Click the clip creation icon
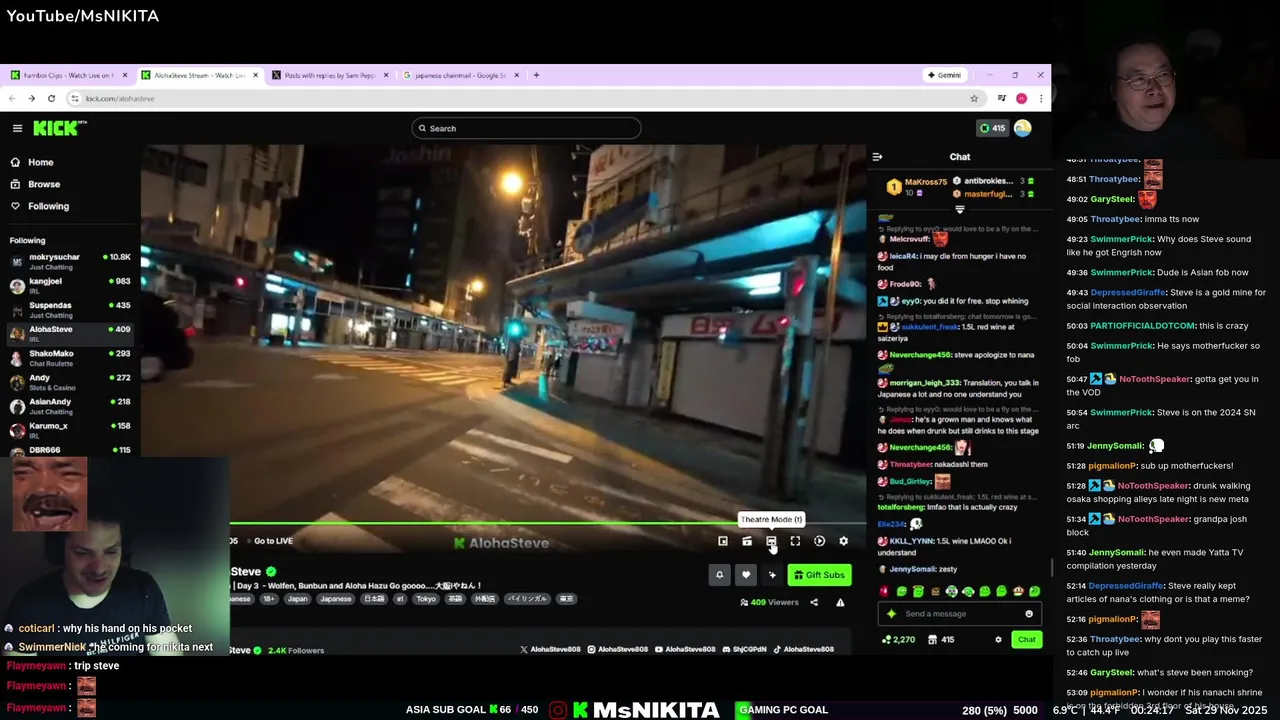The image size is (1280, 720). (747, 541)
